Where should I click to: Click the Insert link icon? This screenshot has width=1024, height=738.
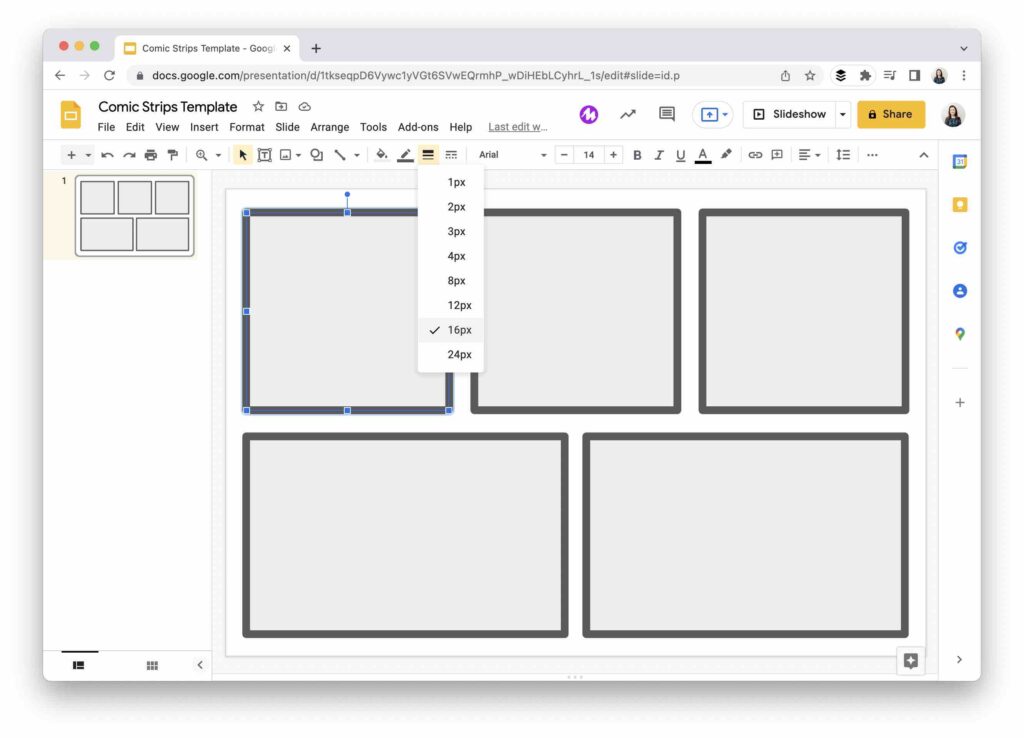point(755,155)
